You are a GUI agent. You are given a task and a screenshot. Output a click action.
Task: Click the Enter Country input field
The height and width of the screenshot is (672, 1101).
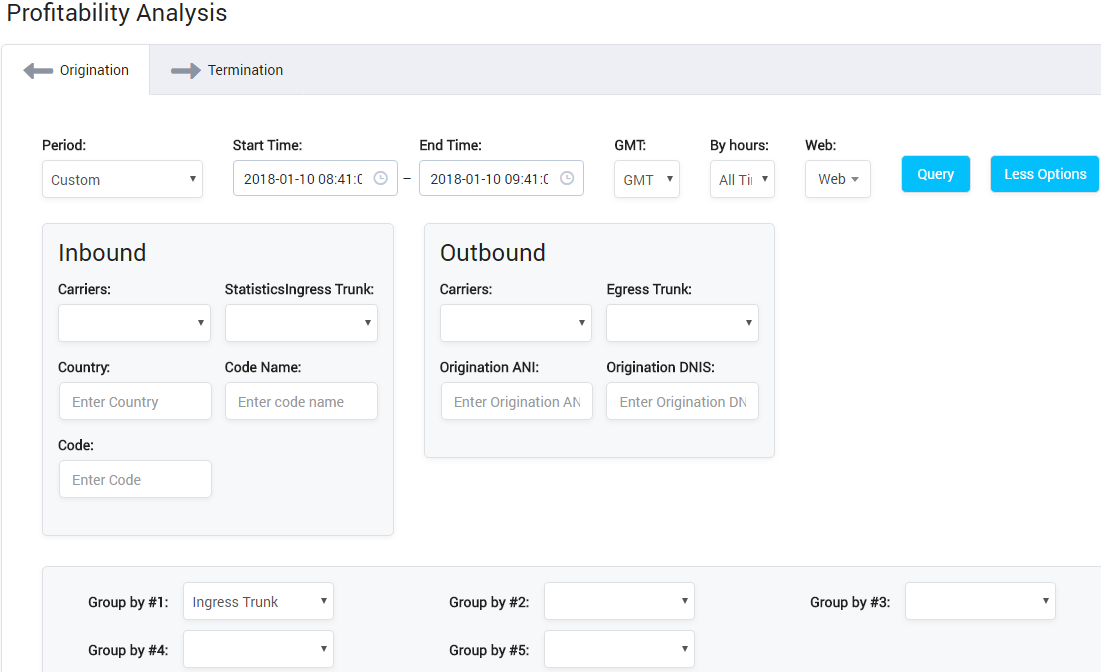coord(135,400)
